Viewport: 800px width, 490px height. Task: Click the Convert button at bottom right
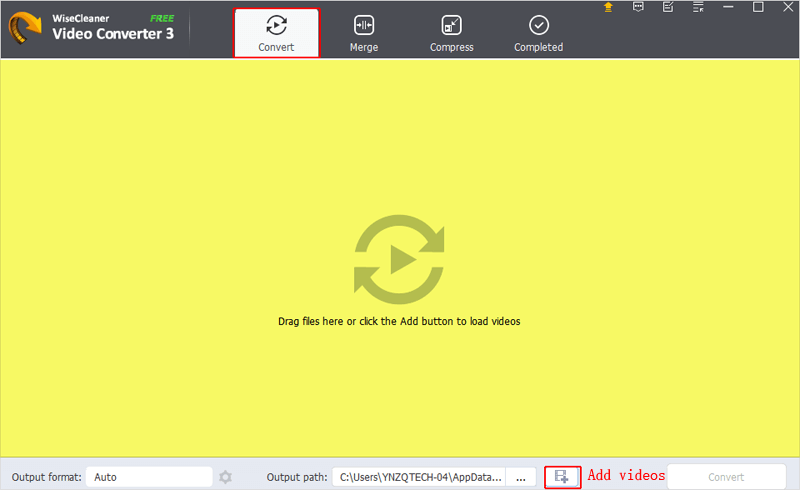click(x=726, y=477)
